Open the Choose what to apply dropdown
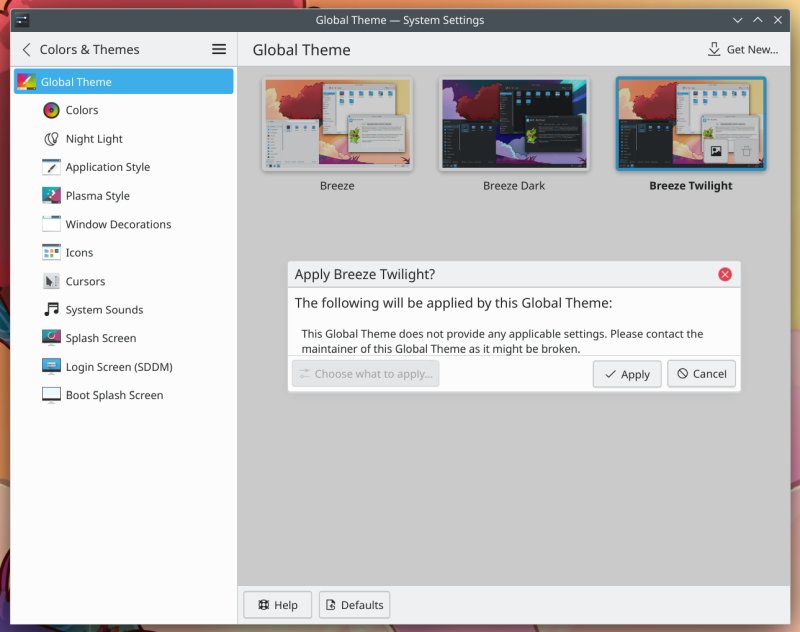Screen dimensions: 800x632 [364, 373]
